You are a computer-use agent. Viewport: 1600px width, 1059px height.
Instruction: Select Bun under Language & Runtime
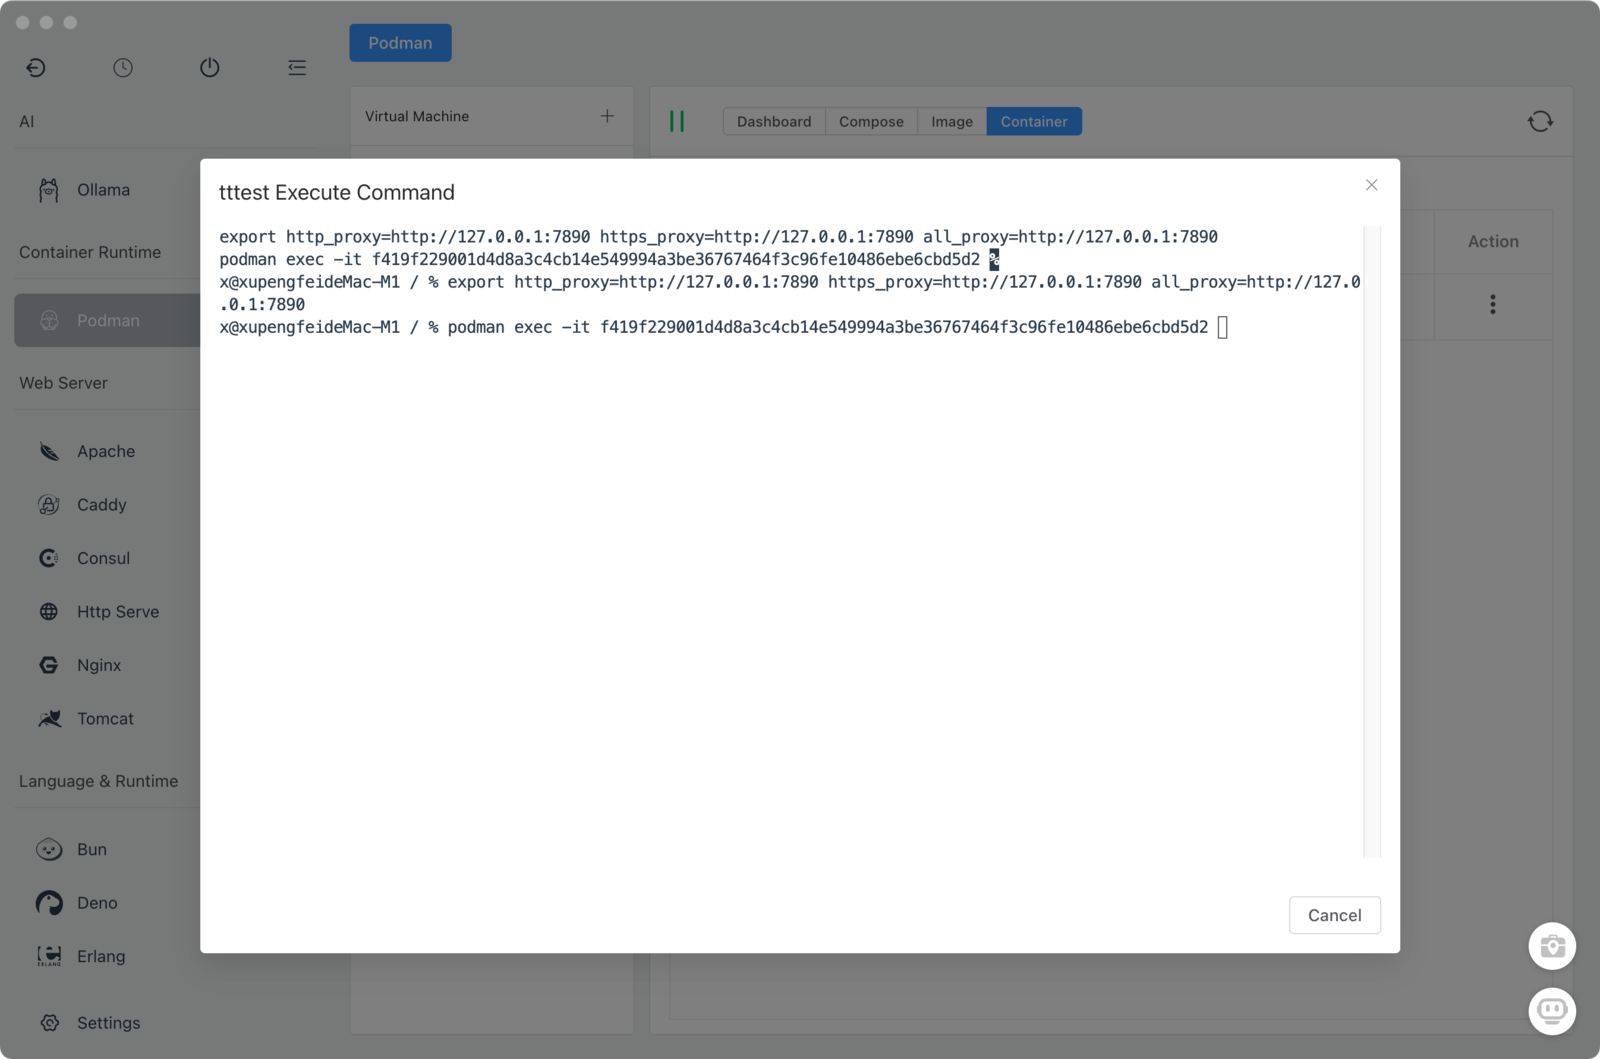[91, 849]
